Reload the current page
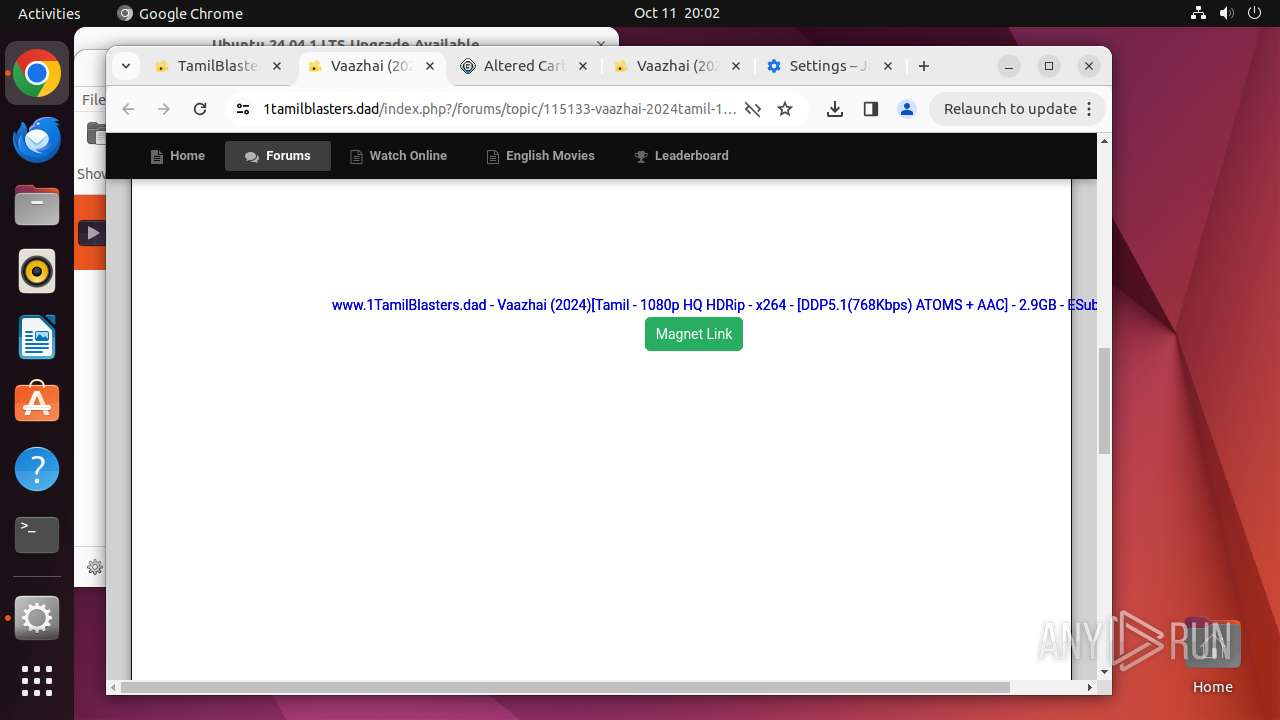 point(200,109)
